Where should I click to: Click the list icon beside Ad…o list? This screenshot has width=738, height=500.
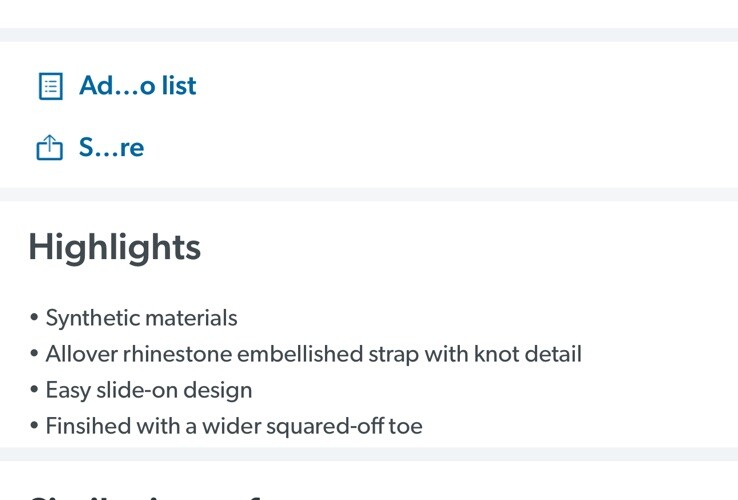point(50,86)
